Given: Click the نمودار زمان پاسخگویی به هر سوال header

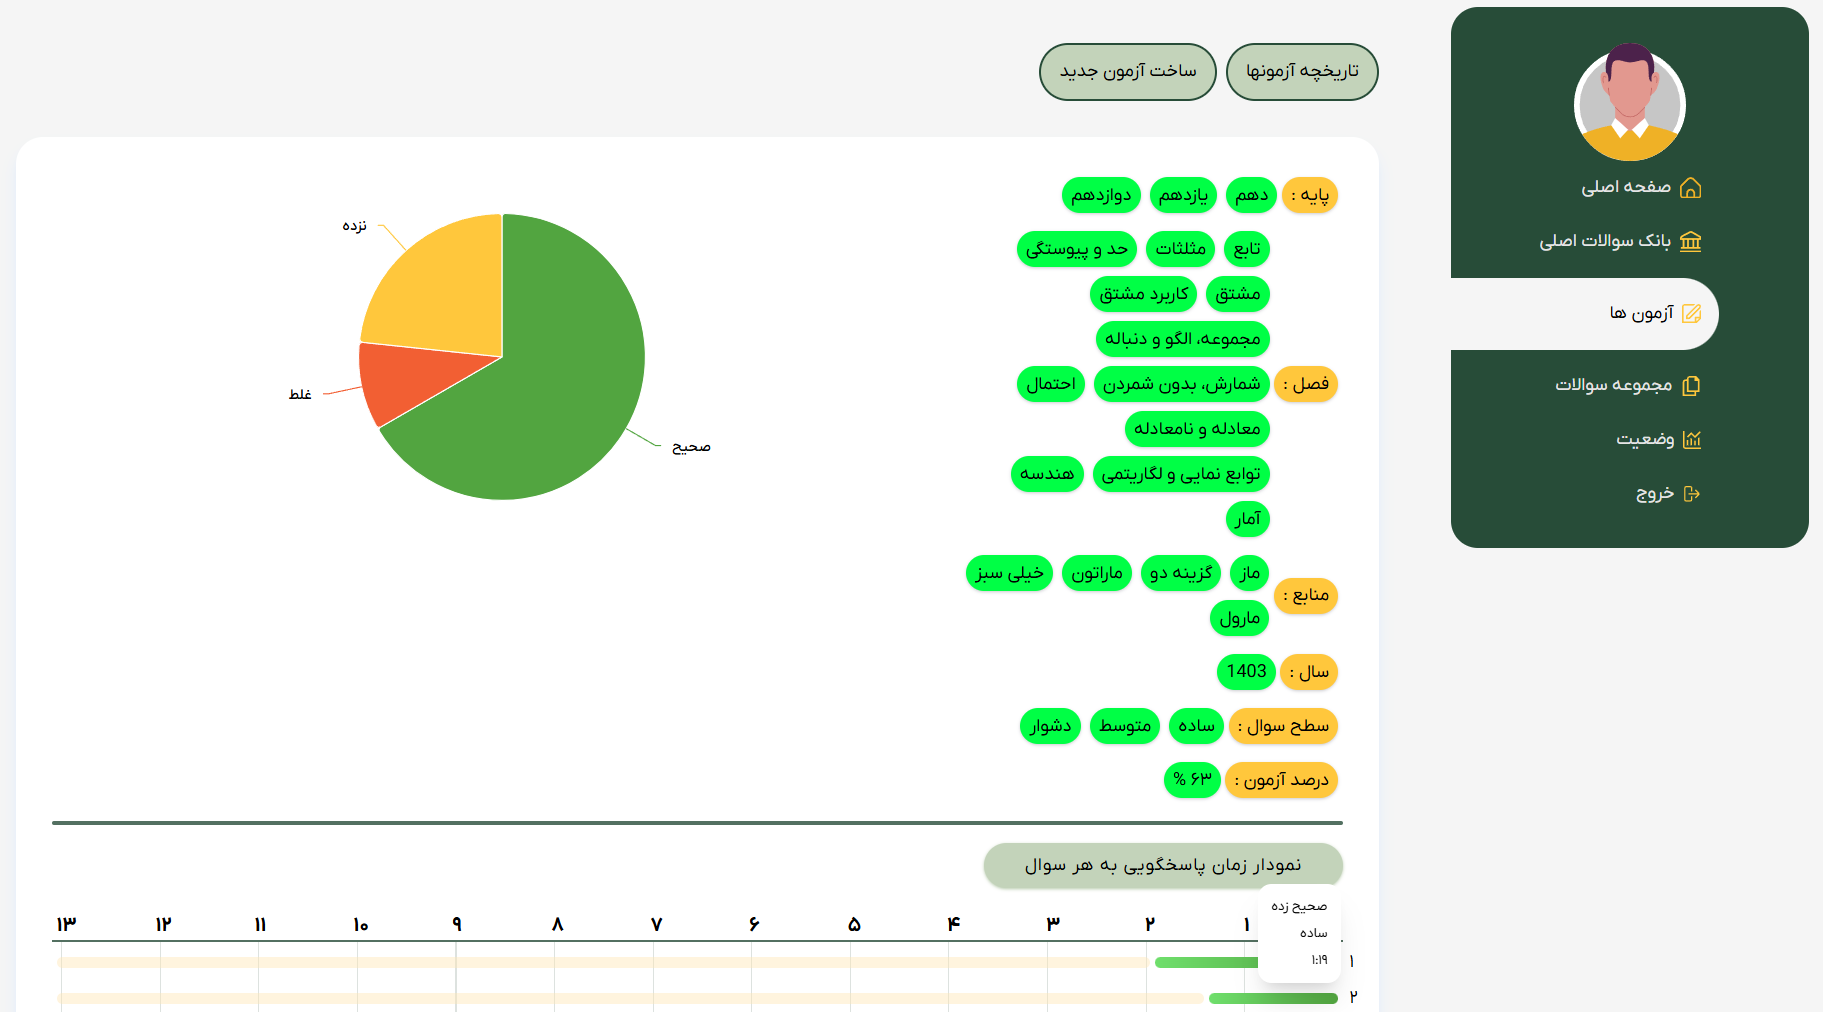Looking at the screenshot, I should point(1162,866).
